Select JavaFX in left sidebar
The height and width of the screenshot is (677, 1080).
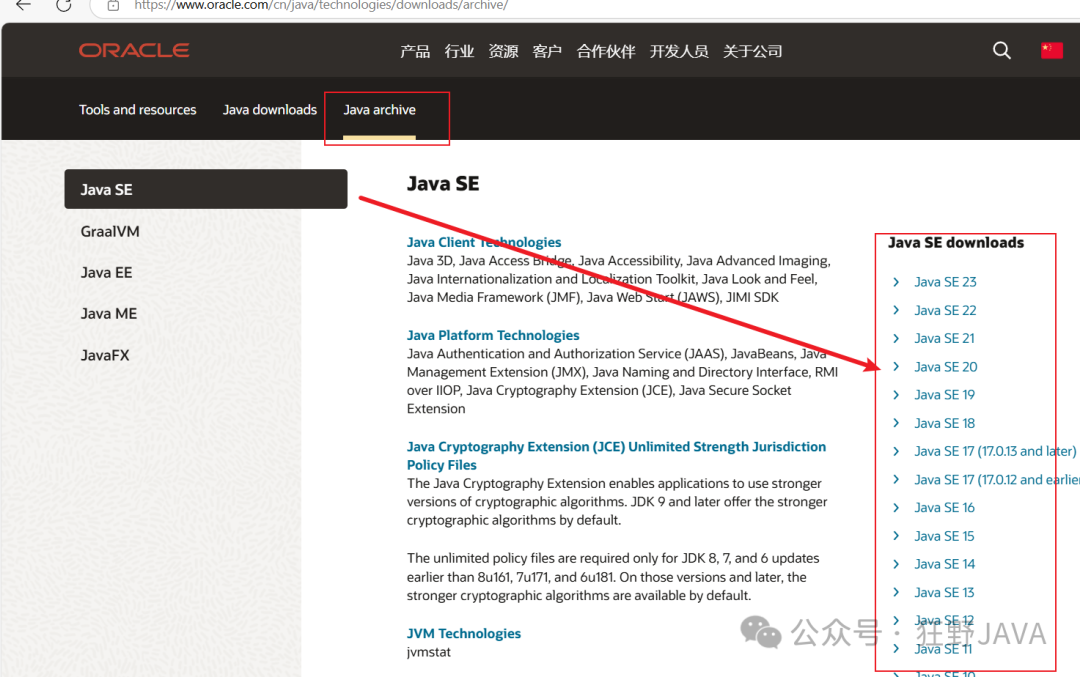[105, 355]
